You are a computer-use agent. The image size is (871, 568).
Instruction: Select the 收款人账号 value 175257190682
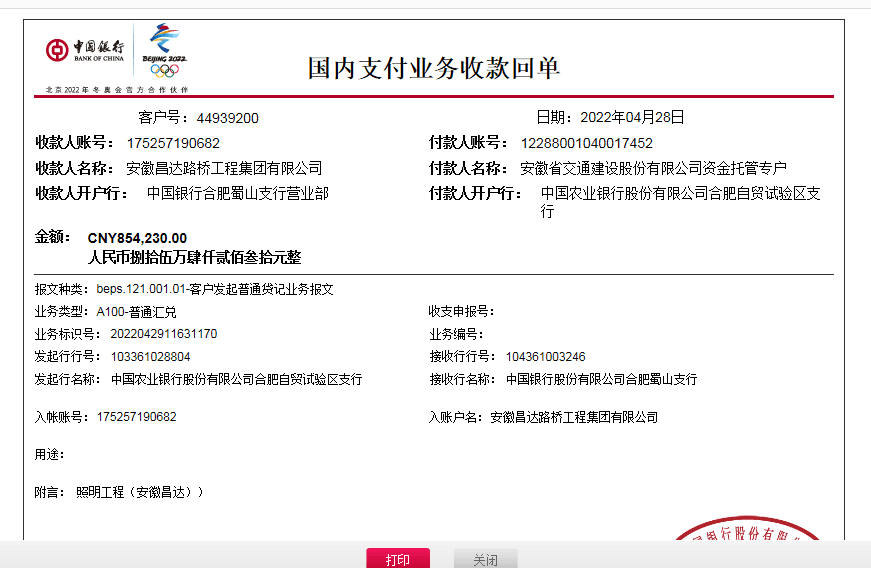(x=173, y=143)
